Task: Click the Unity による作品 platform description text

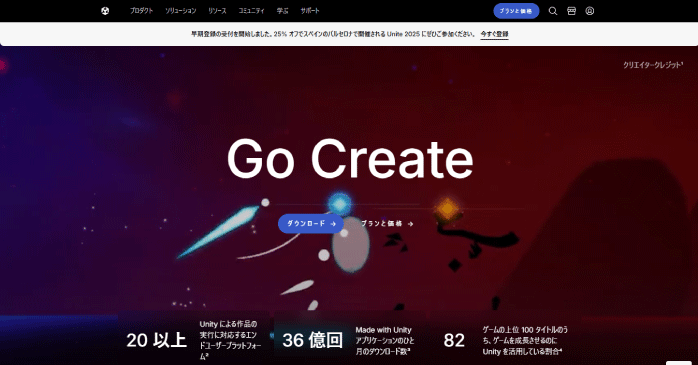Action: pos(230,340)
